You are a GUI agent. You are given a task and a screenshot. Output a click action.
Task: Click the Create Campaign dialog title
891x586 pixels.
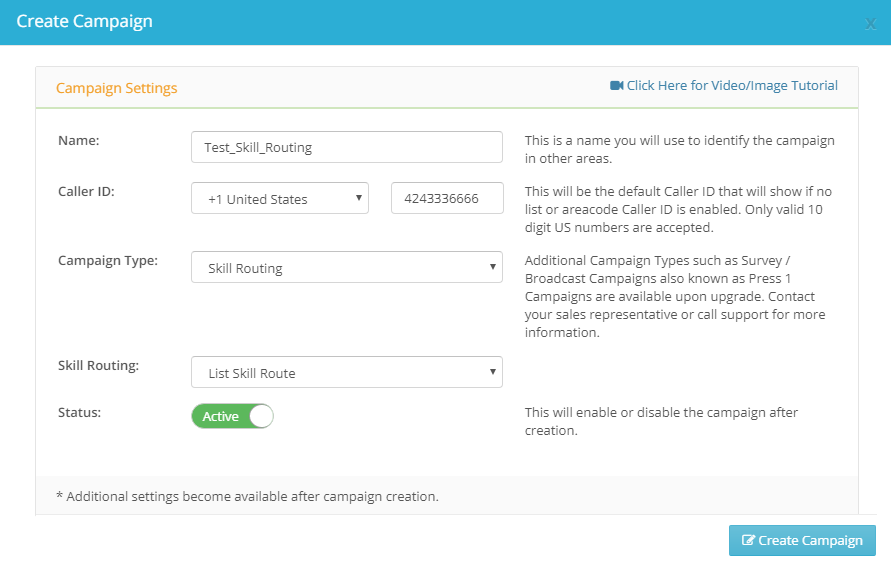tap(85, 22)
